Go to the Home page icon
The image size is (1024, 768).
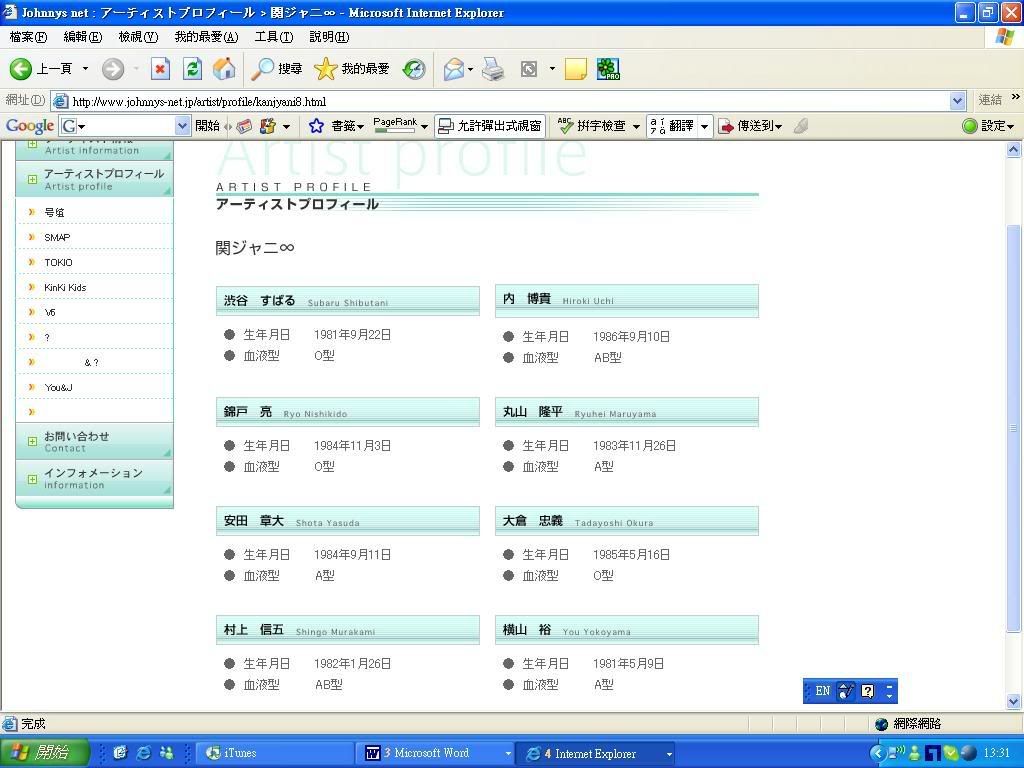pyautogui.click(x=224, y=69)
